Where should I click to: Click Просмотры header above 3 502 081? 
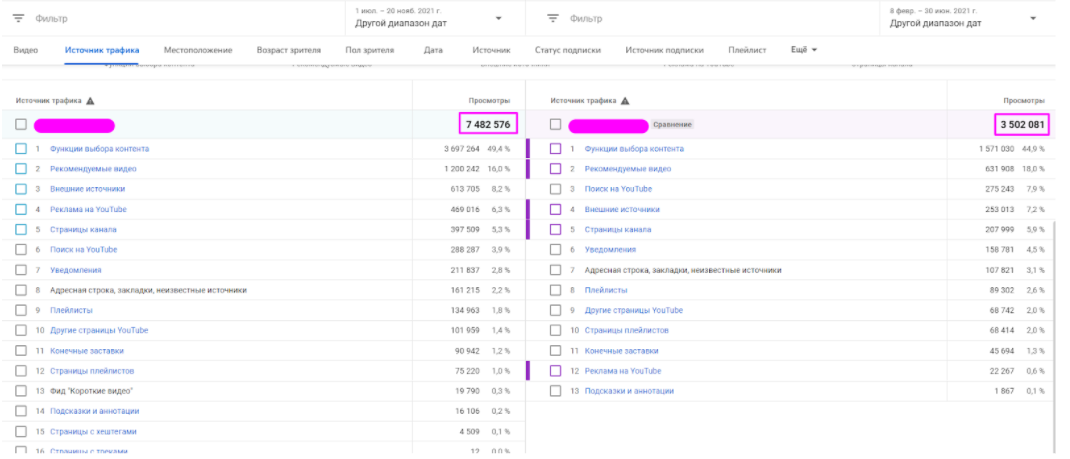coord(1024,101)
